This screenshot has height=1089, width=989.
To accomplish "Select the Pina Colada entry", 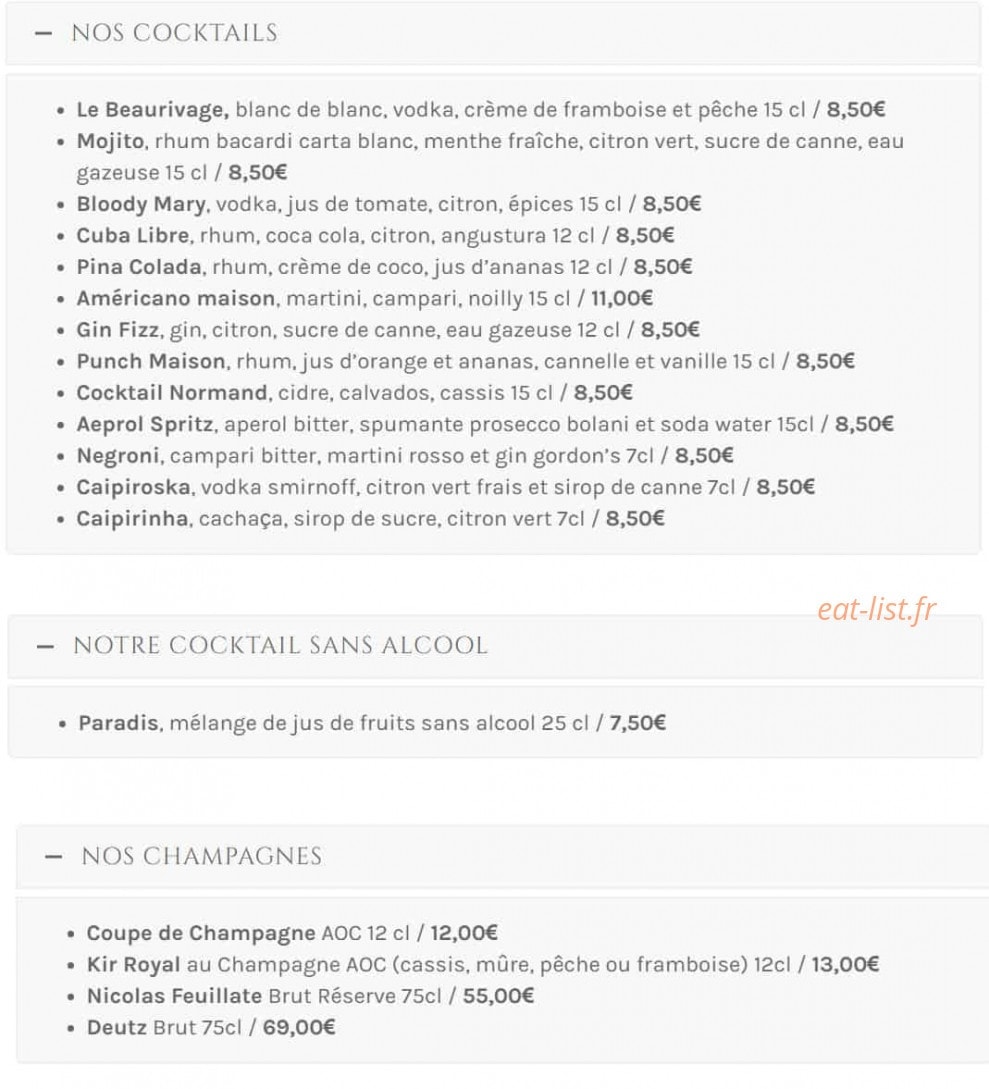I will (384, 267).
